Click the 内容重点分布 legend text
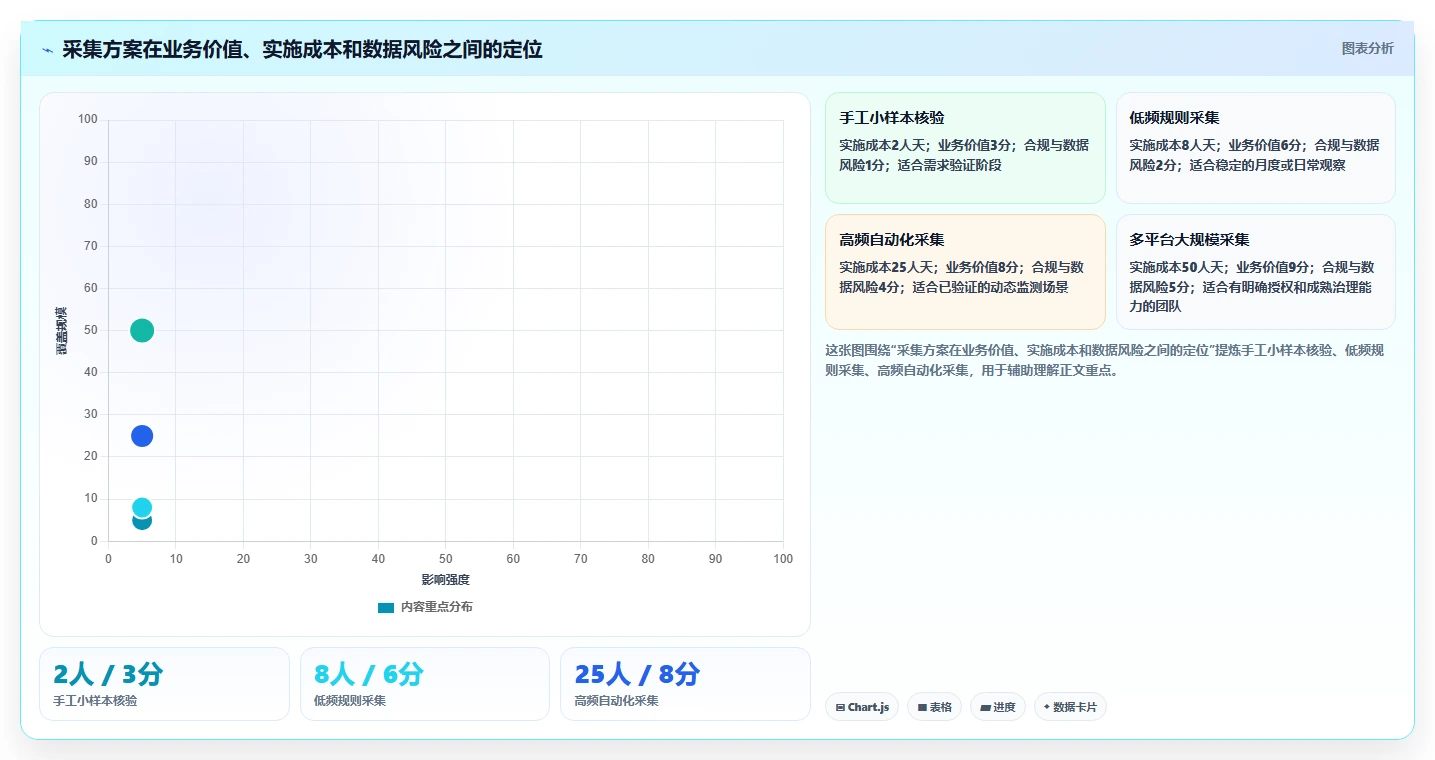Image resolution: width=1435 pixels, height=760 pixels. tap(436, 607)
